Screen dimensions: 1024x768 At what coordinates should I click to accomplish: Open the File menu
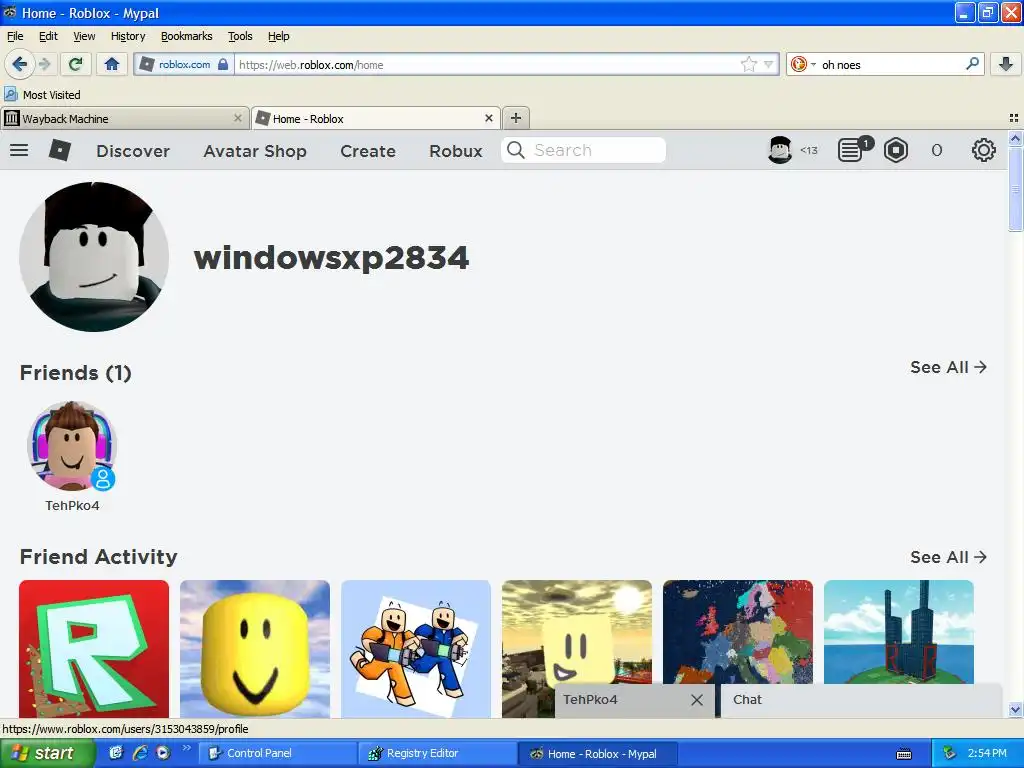point(15,36)
